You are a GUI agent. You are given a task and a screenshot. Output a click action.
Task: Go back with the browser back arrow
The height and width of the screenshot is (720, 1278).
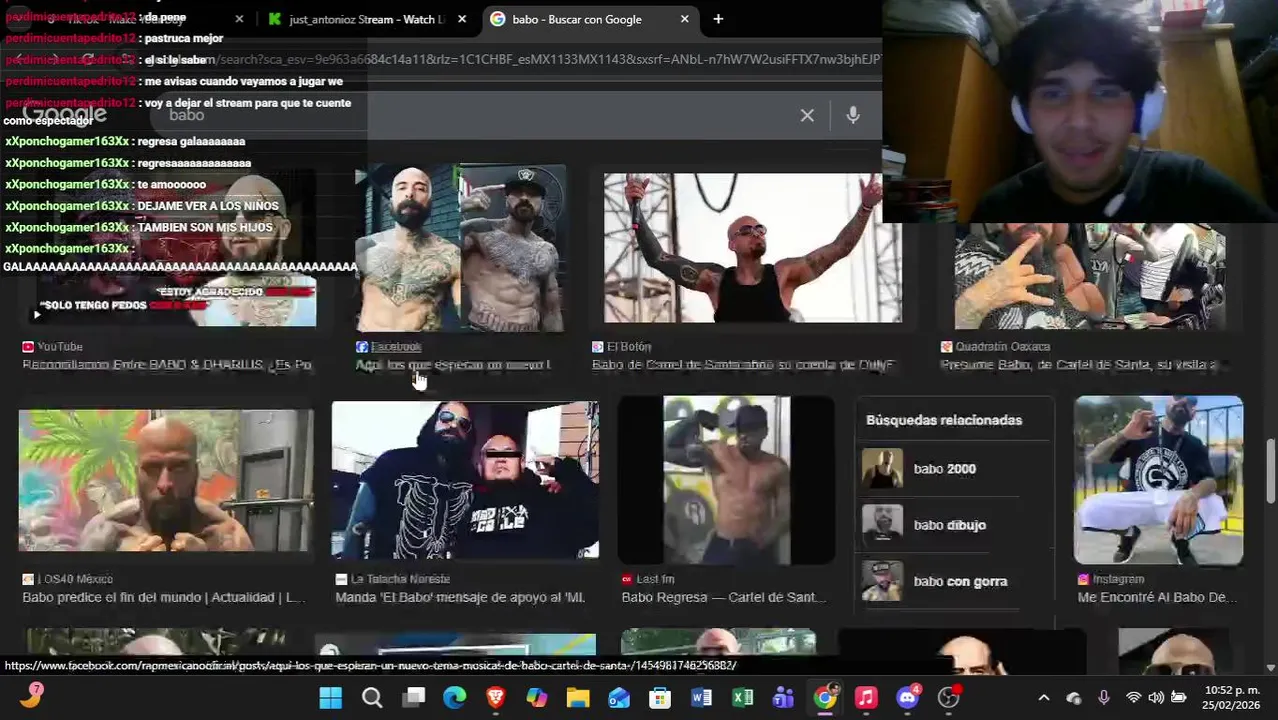tap(18, 59)
